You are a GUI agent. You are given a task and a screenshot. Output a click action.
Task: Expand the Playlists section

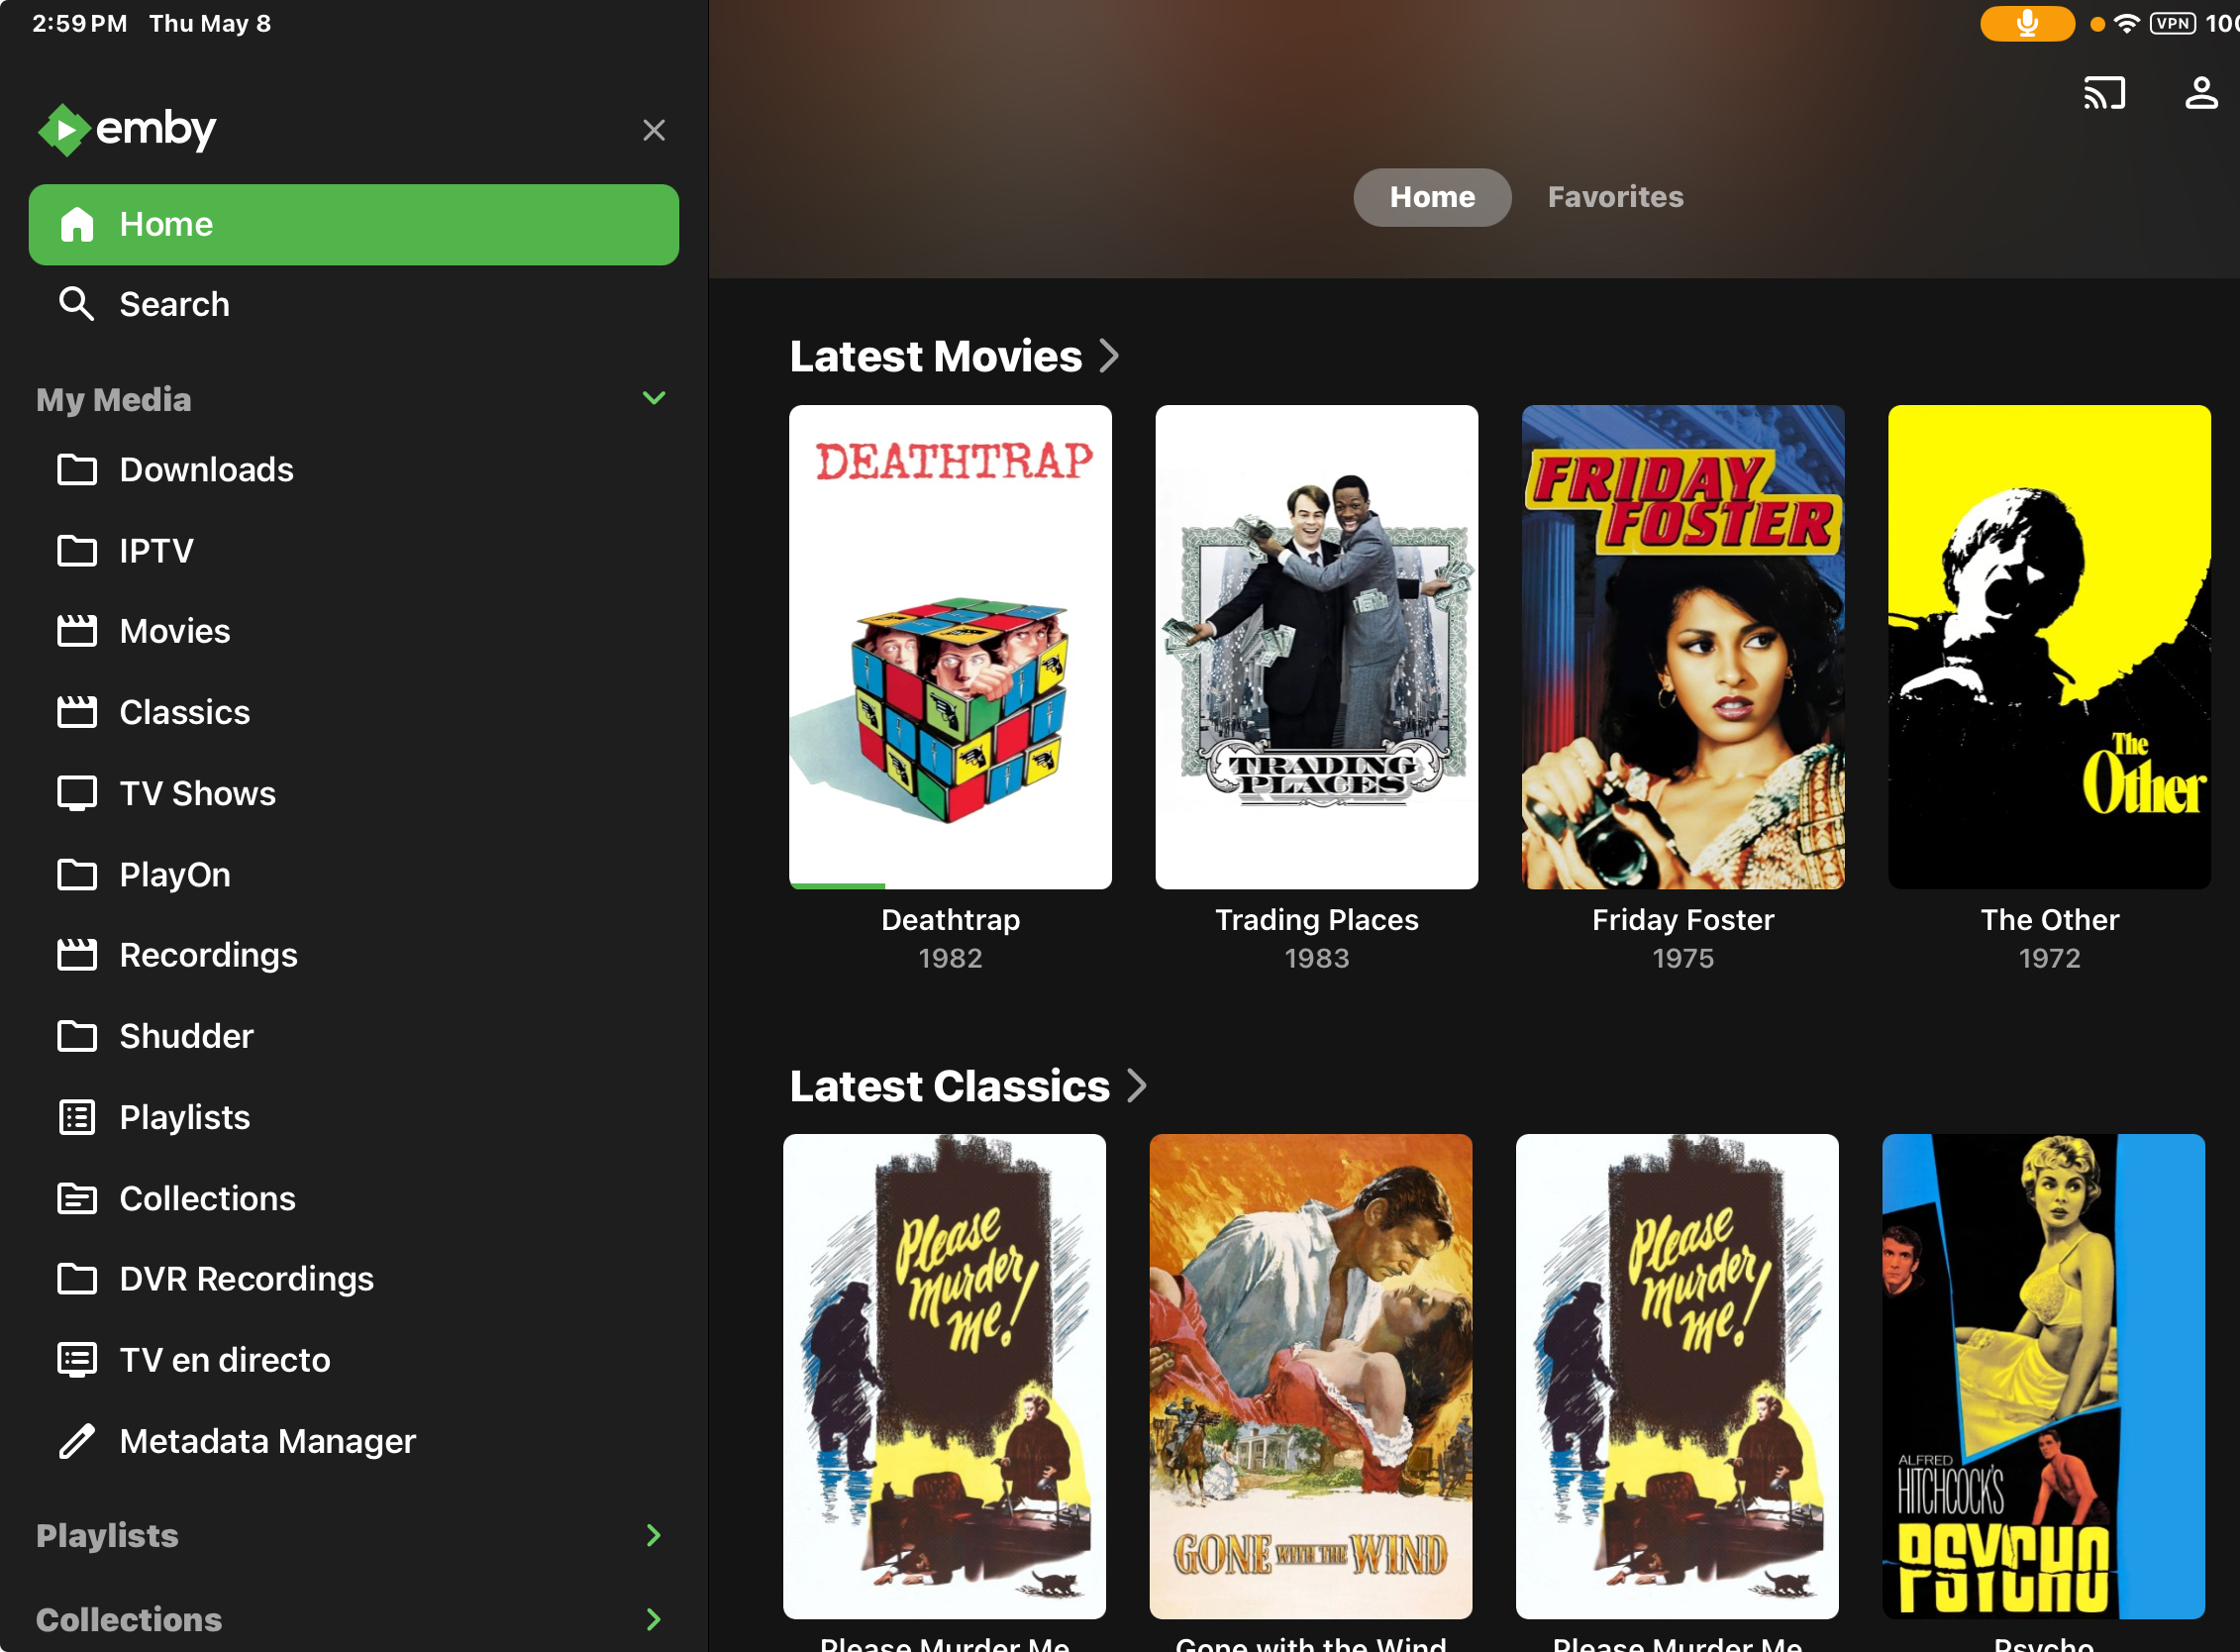pos(654,1535)
